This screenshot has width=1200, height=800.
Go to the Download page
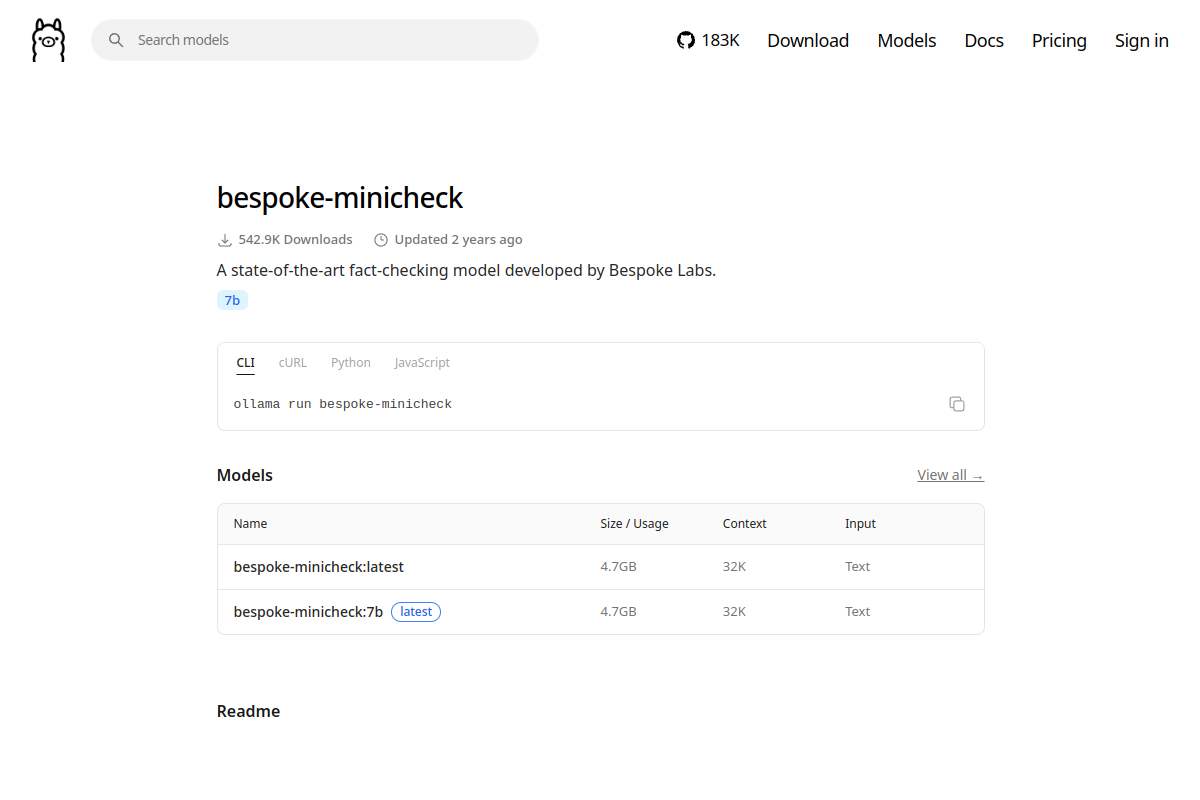point(808,40)
